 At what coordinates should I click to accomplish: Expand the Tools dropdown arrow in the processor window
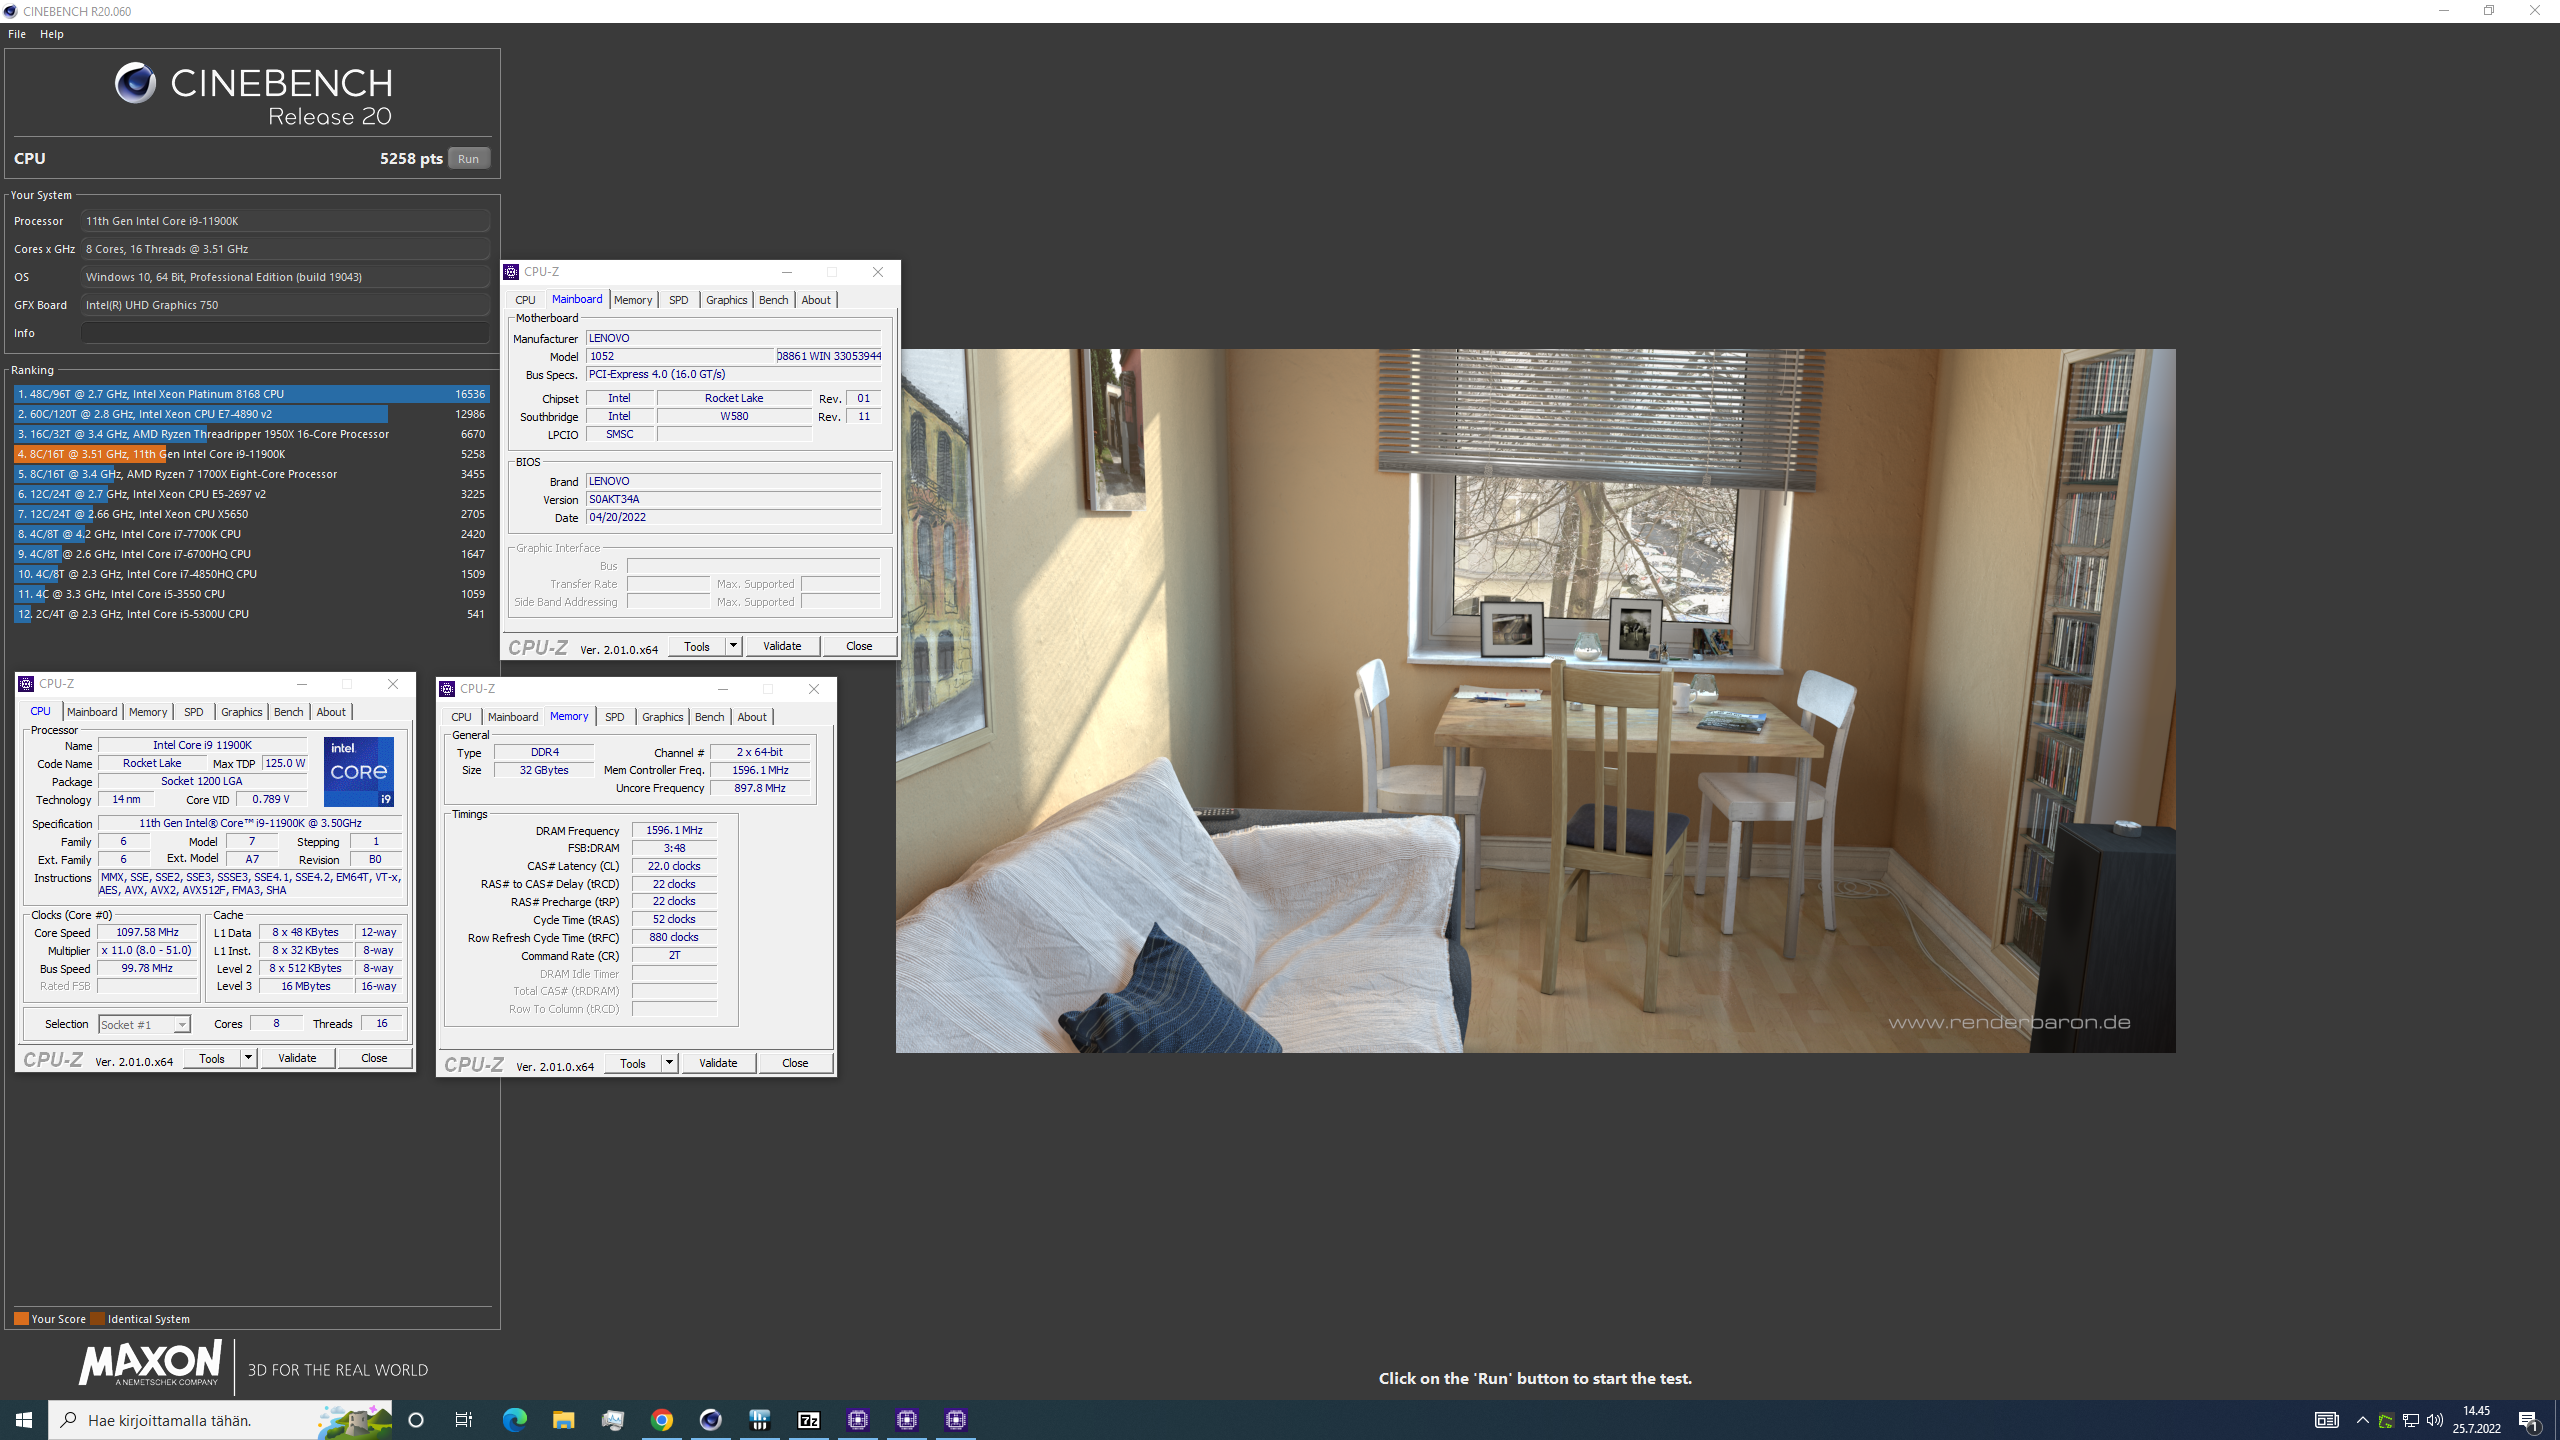tap(248, 1058)
